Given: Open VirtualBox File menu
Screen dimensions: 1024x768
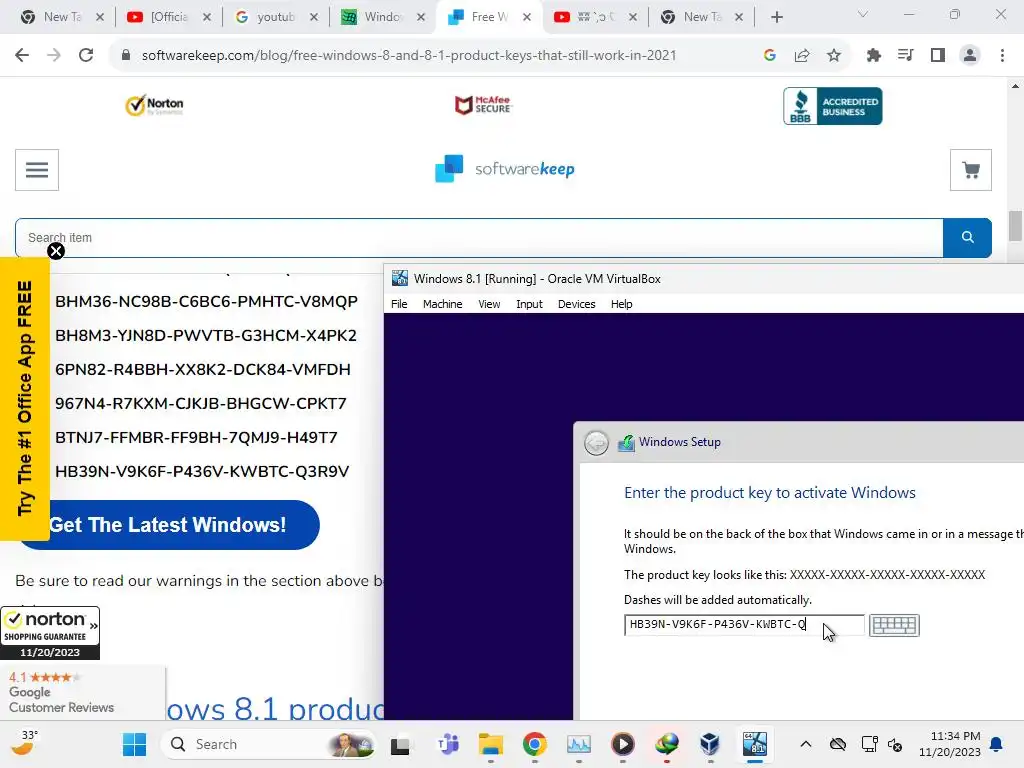Looking at the screenshot, I should [x=399, y=304].
